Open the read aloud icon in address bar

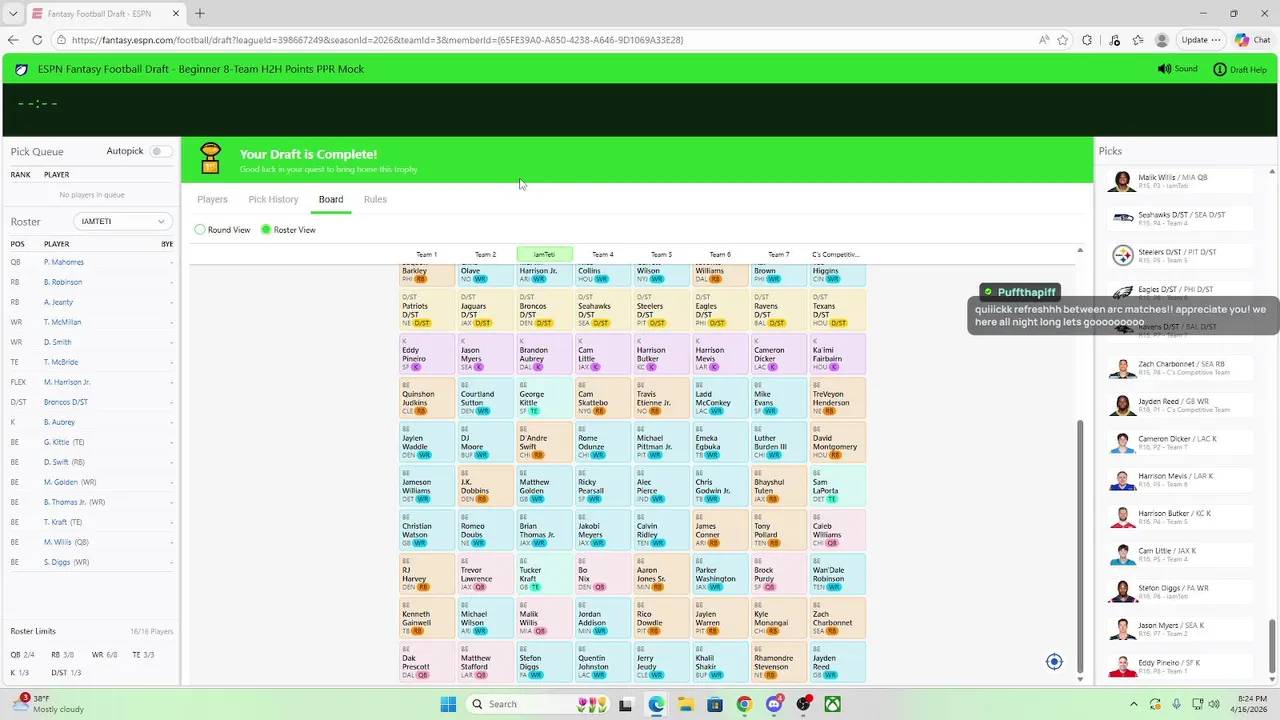[1043, 40]
